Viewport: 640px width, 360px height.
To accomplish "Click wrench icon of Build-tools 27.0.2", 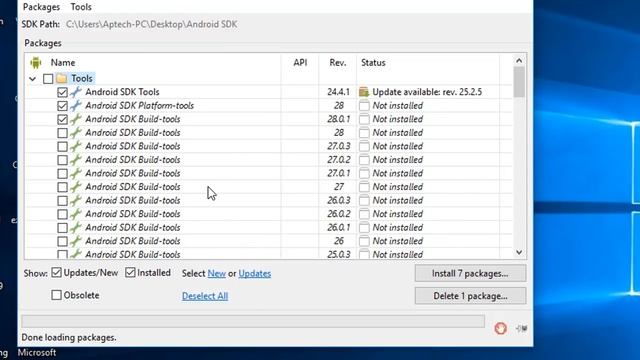I will [x=76, y=160].
